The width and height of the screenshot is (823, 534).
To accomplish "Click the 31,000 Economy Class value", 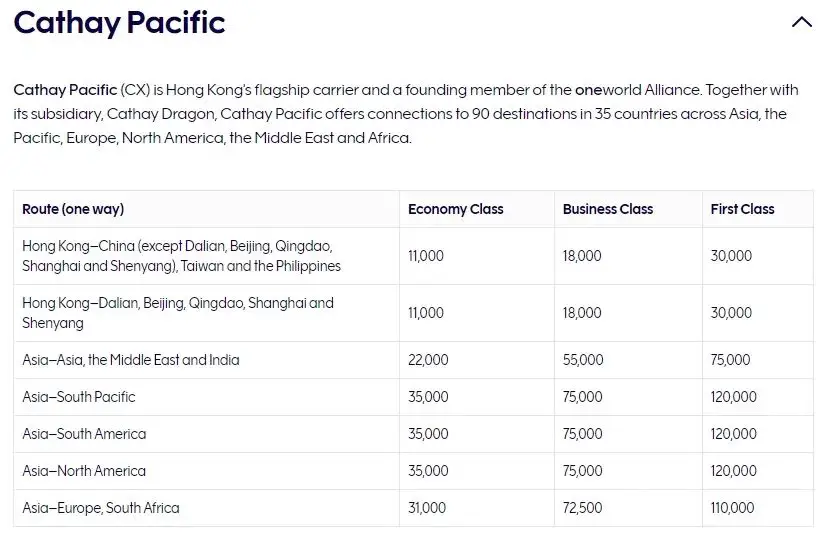I will [x=427, y=508].
